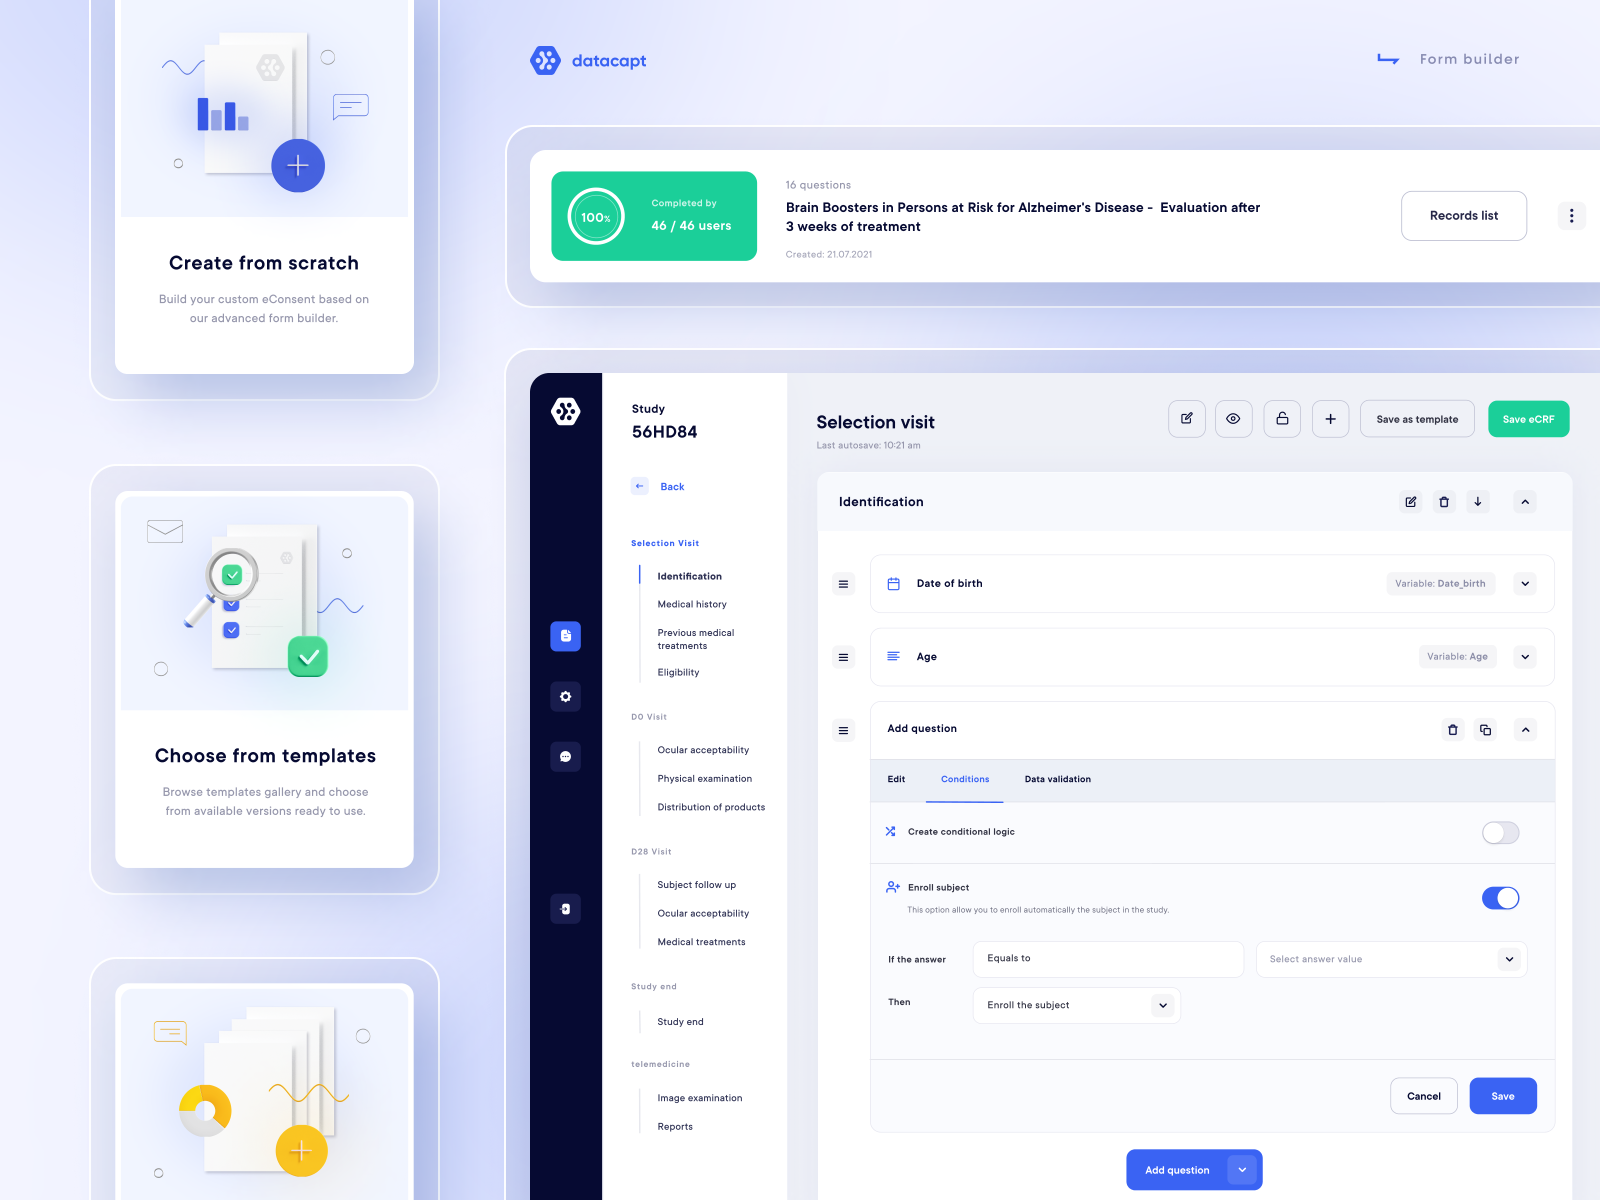Click the download arrow on Identification header

click(x=1478, y=502)
